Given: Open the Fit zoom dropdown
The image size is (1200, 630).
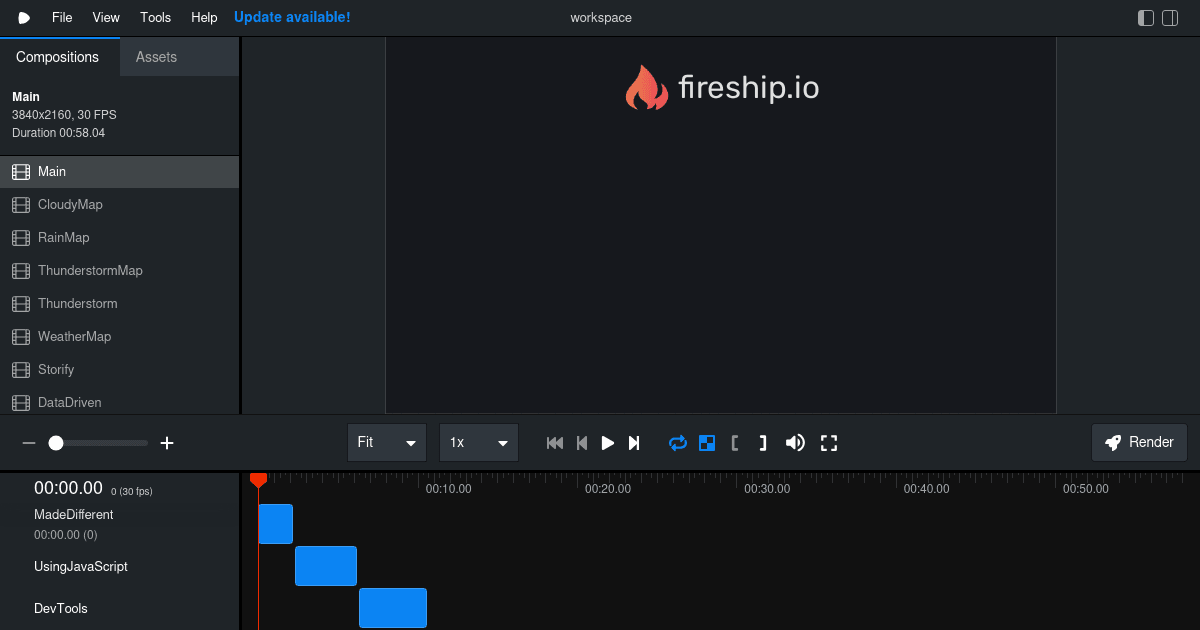Looking at the screenshot, I should click(387, 442).
